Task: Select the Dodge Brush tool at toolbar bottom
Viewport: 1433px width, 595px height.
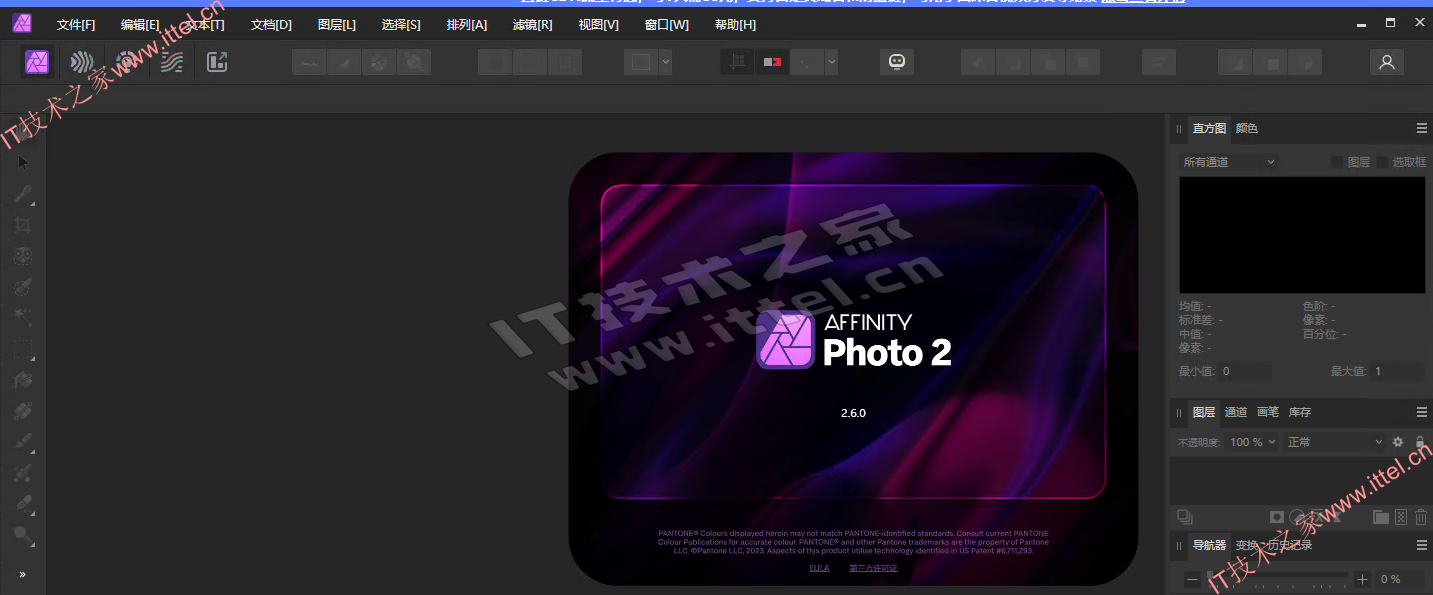Action: click(x=23, y=536)
